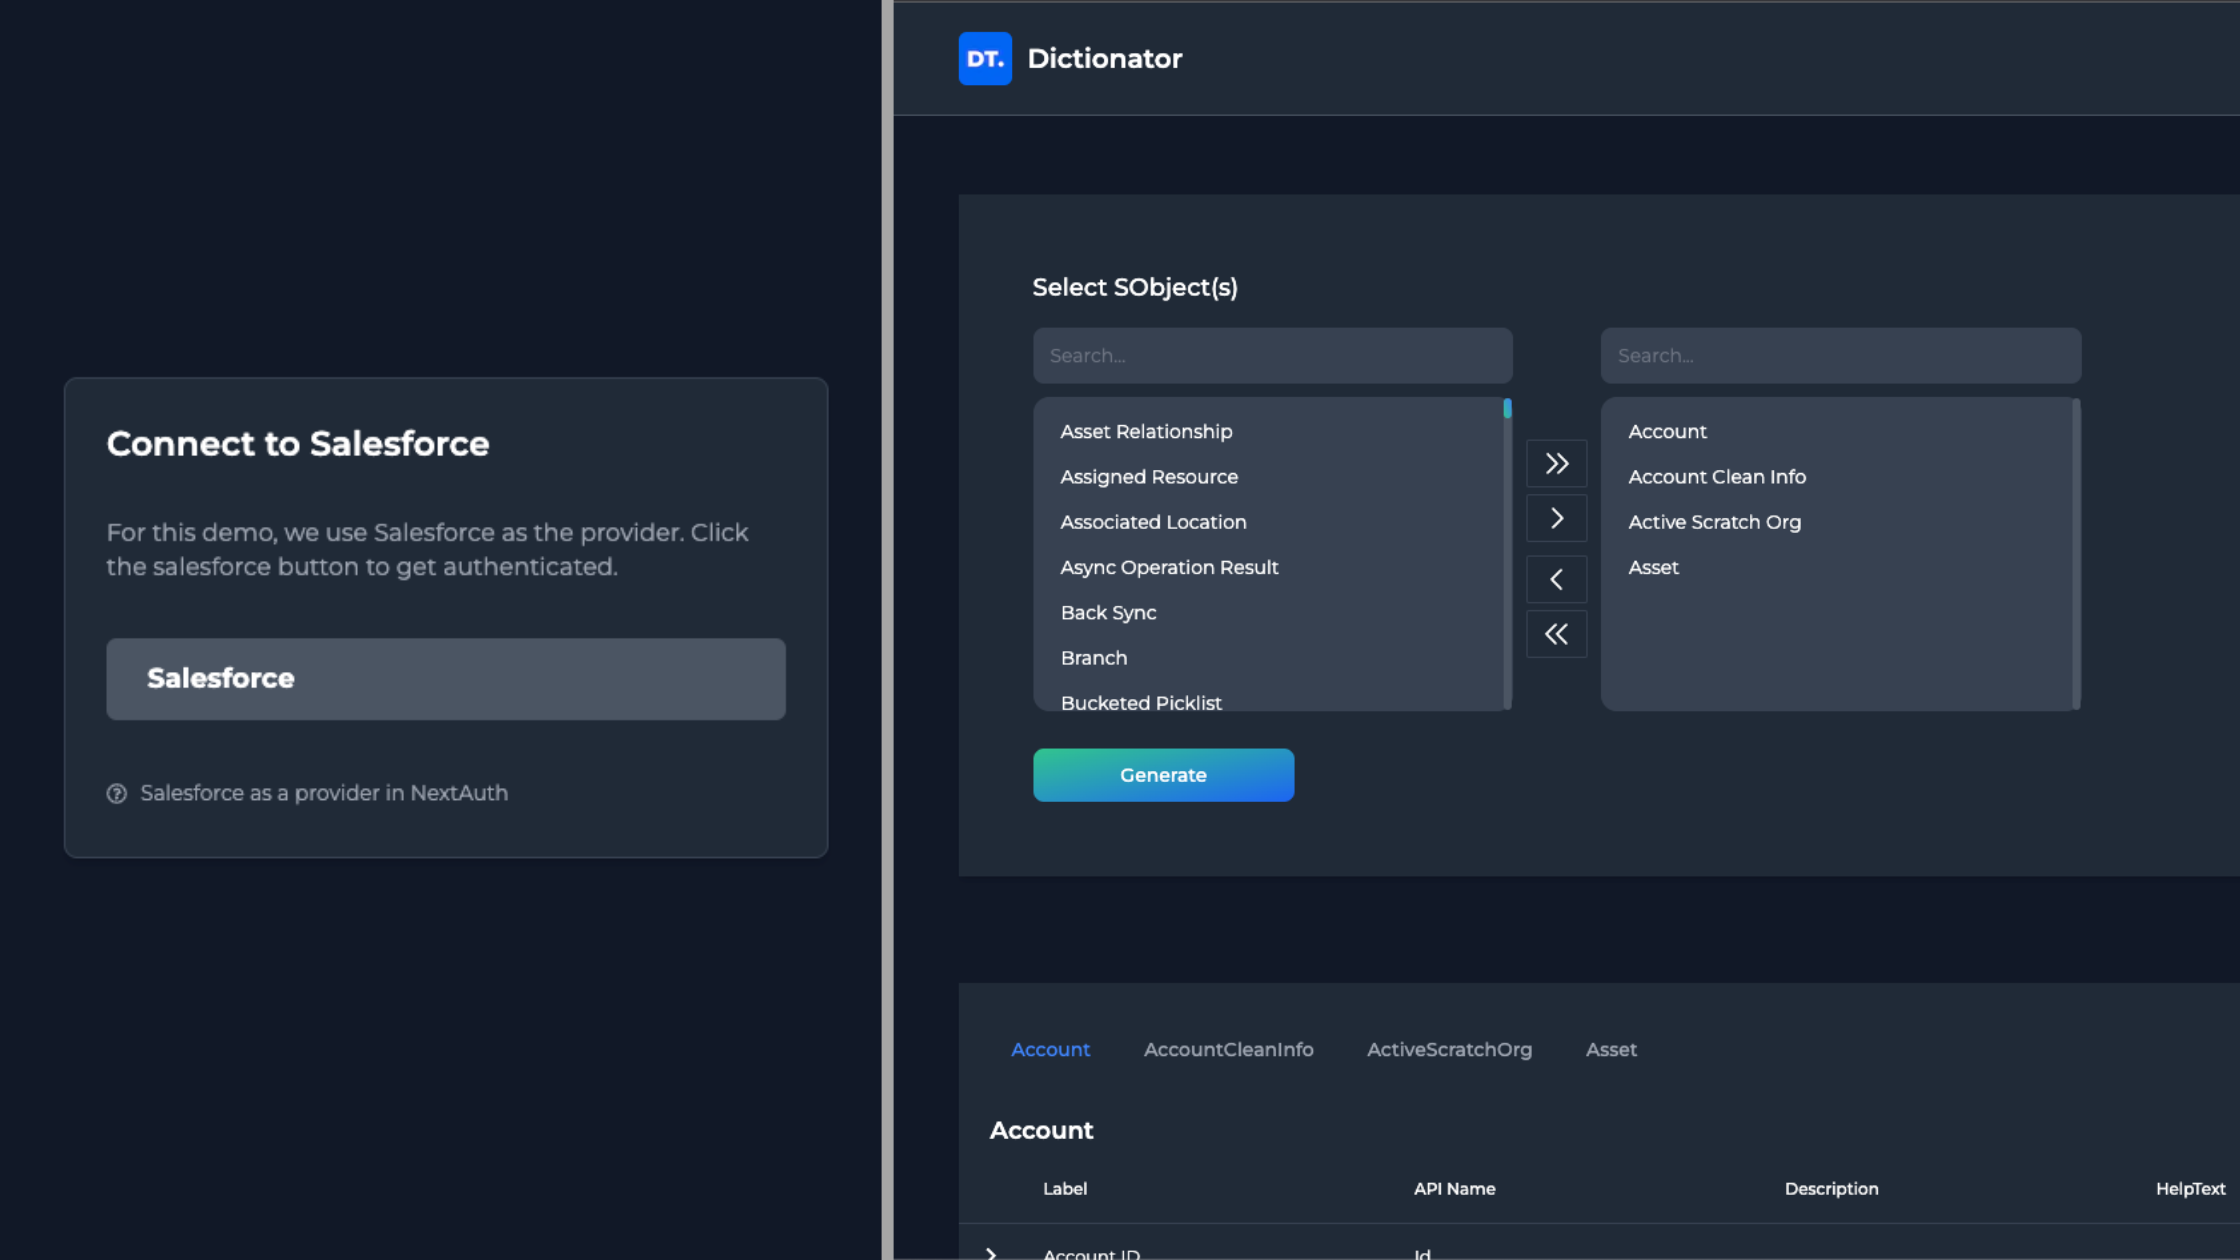Click the help icon beside NextAuth text
The height and width of the screenshot is (1260, 2240).
click(117, 794)
